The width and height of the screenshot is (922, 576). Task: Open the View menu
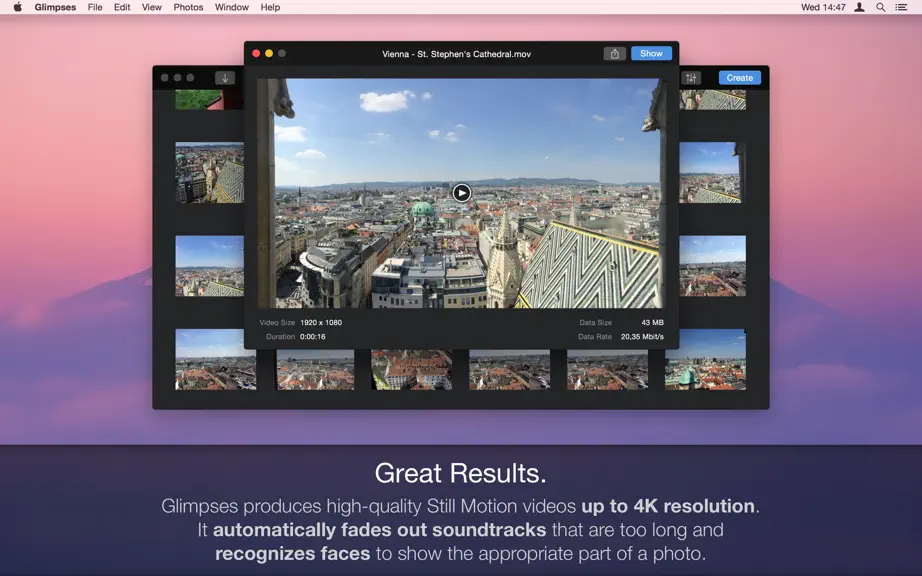pos(151,7)
